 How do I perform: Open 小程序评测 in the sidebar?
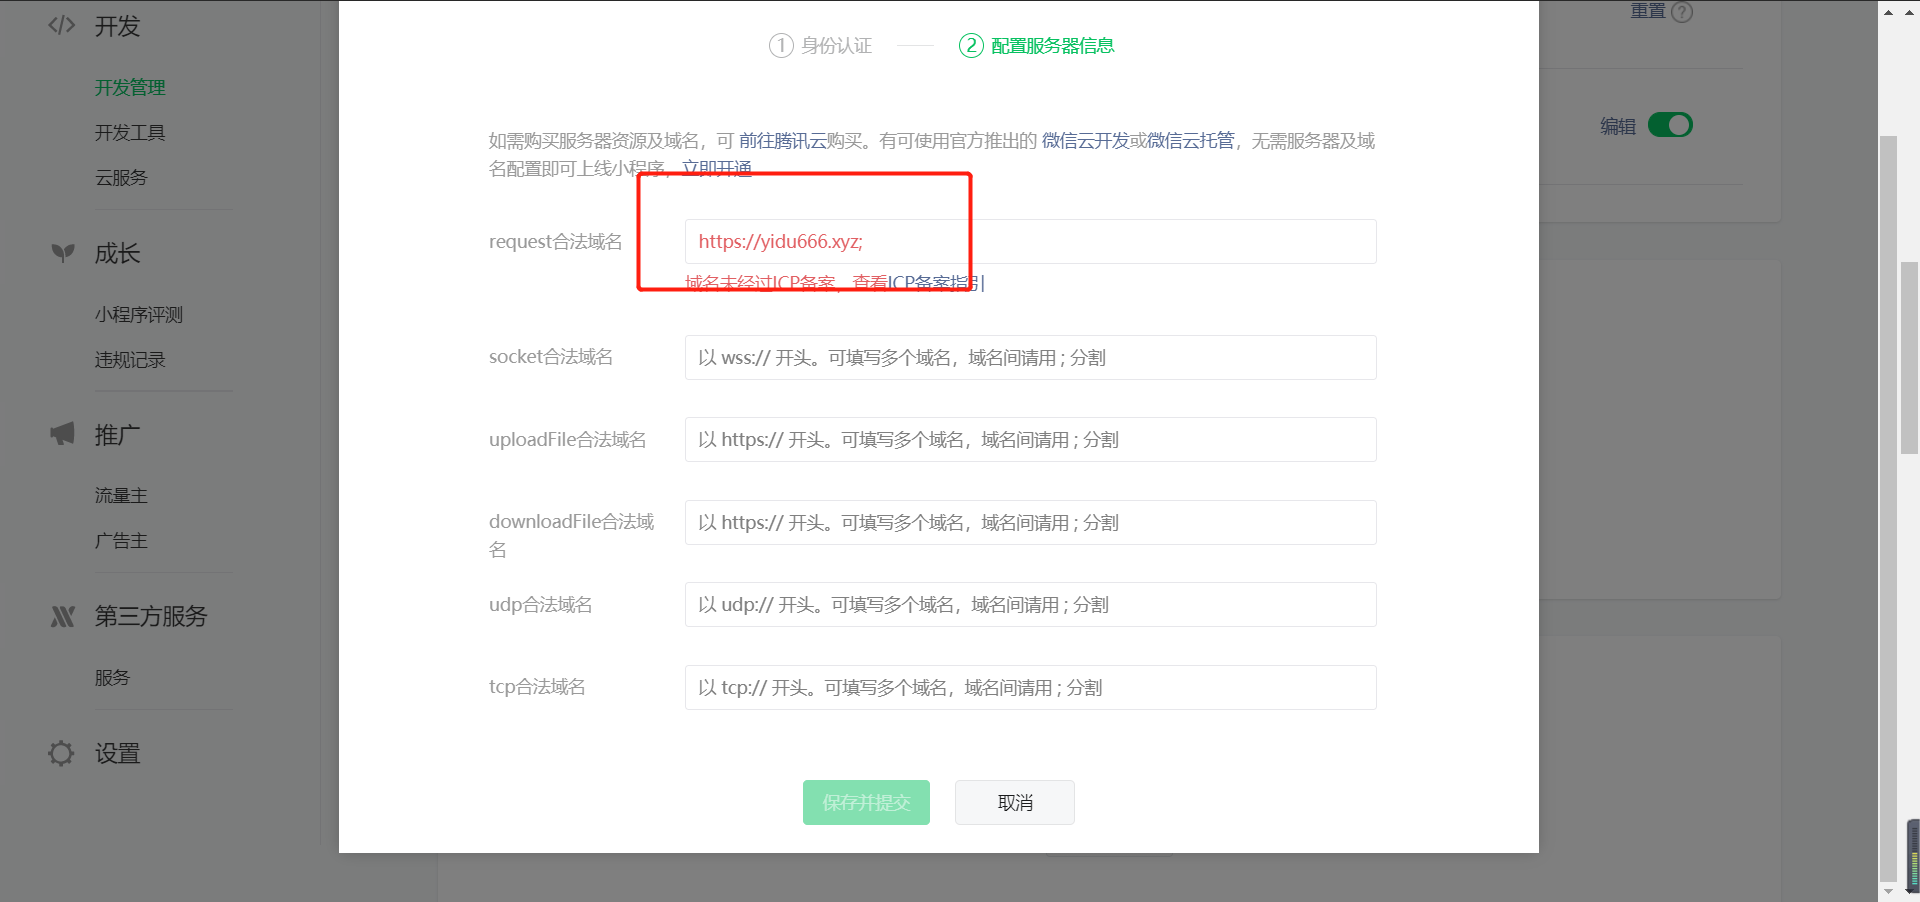pos(139,315)
